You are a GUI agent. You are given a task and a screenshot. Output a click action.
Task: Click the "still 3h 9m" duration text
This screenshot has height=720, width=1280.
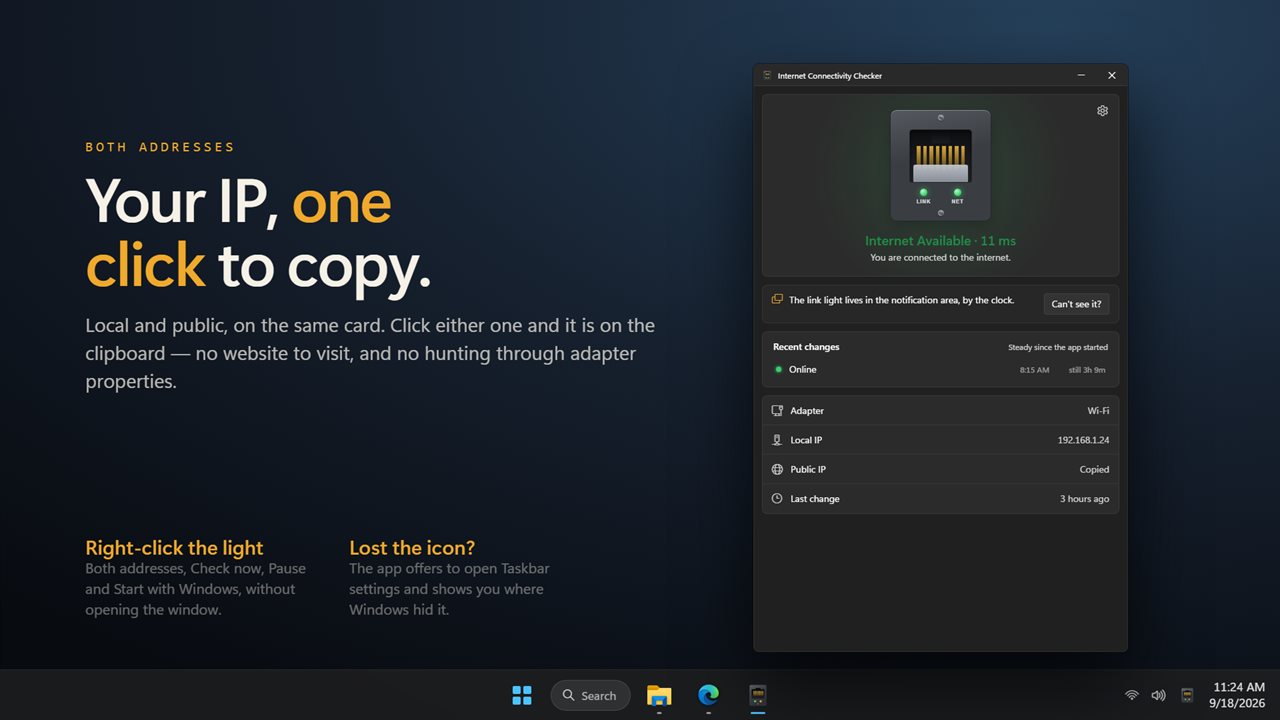click(x=1085, y=370)
